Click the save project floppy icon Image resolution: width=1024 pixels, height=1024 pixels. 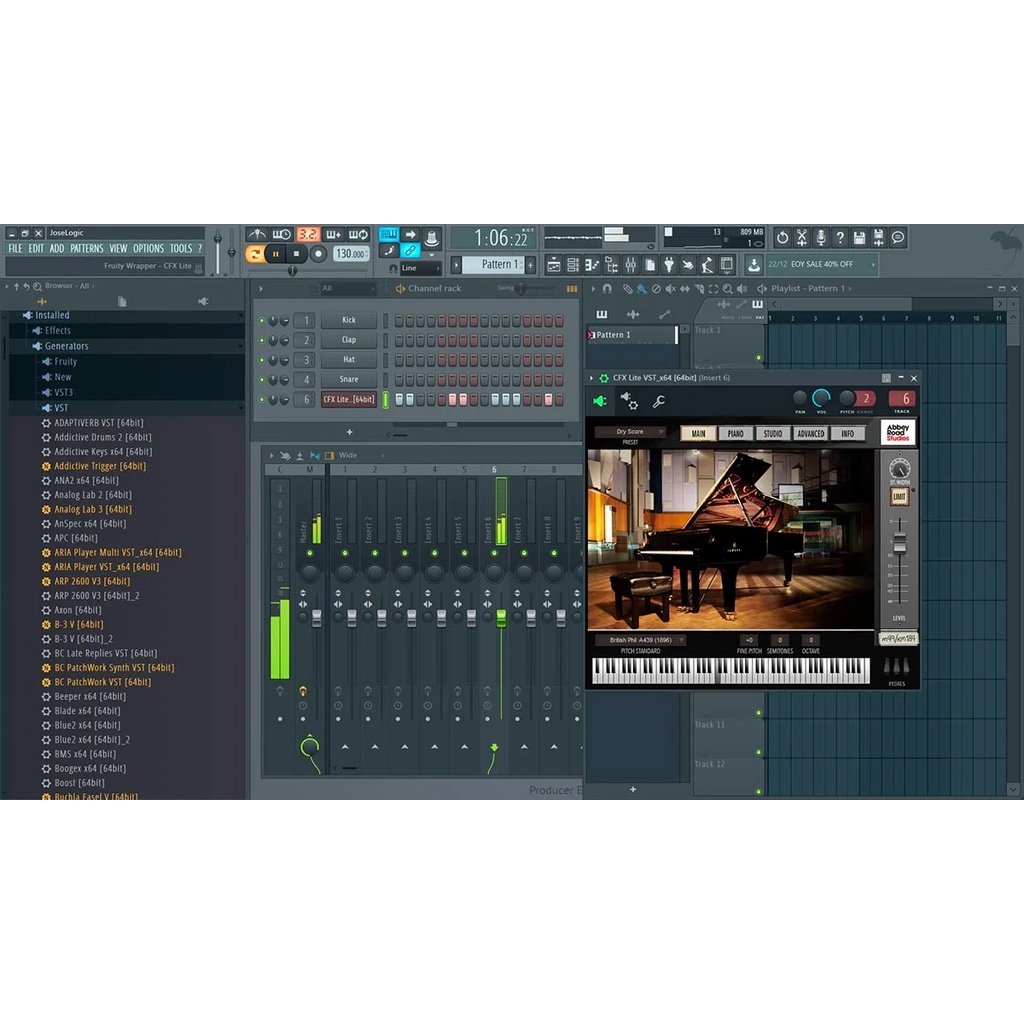859,237
